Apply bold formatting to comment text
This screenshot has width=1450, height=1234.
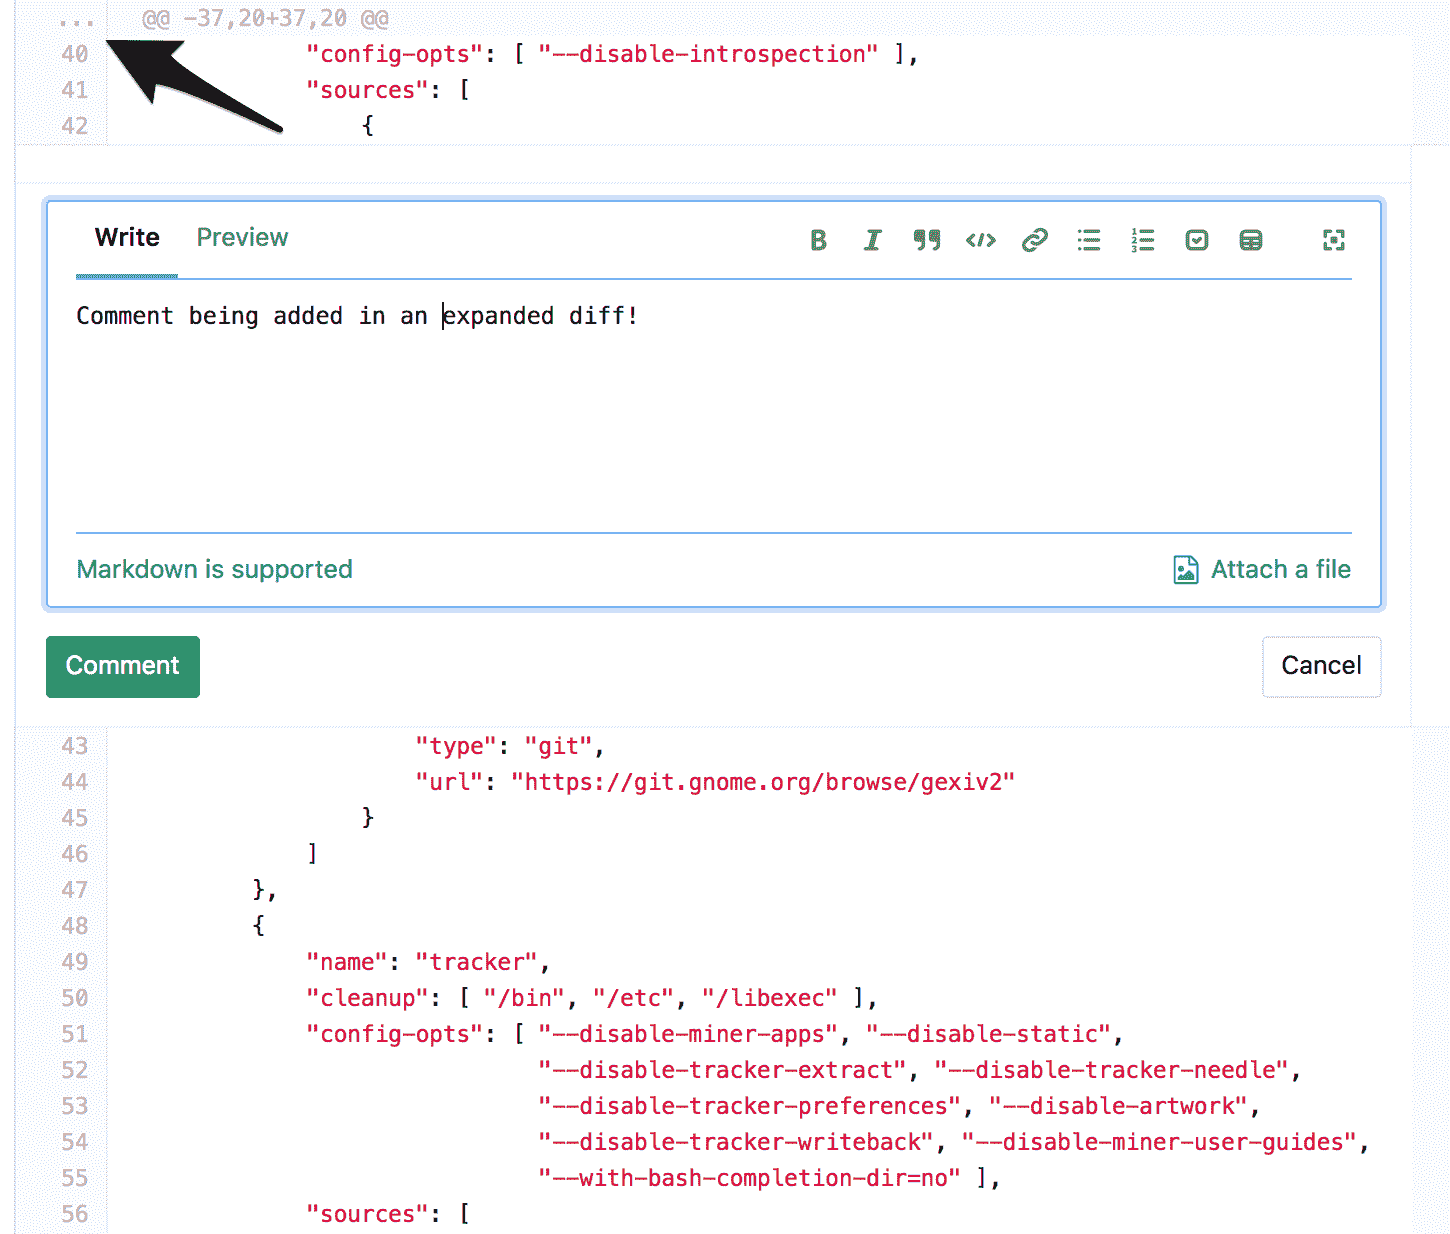click(818, 240)
